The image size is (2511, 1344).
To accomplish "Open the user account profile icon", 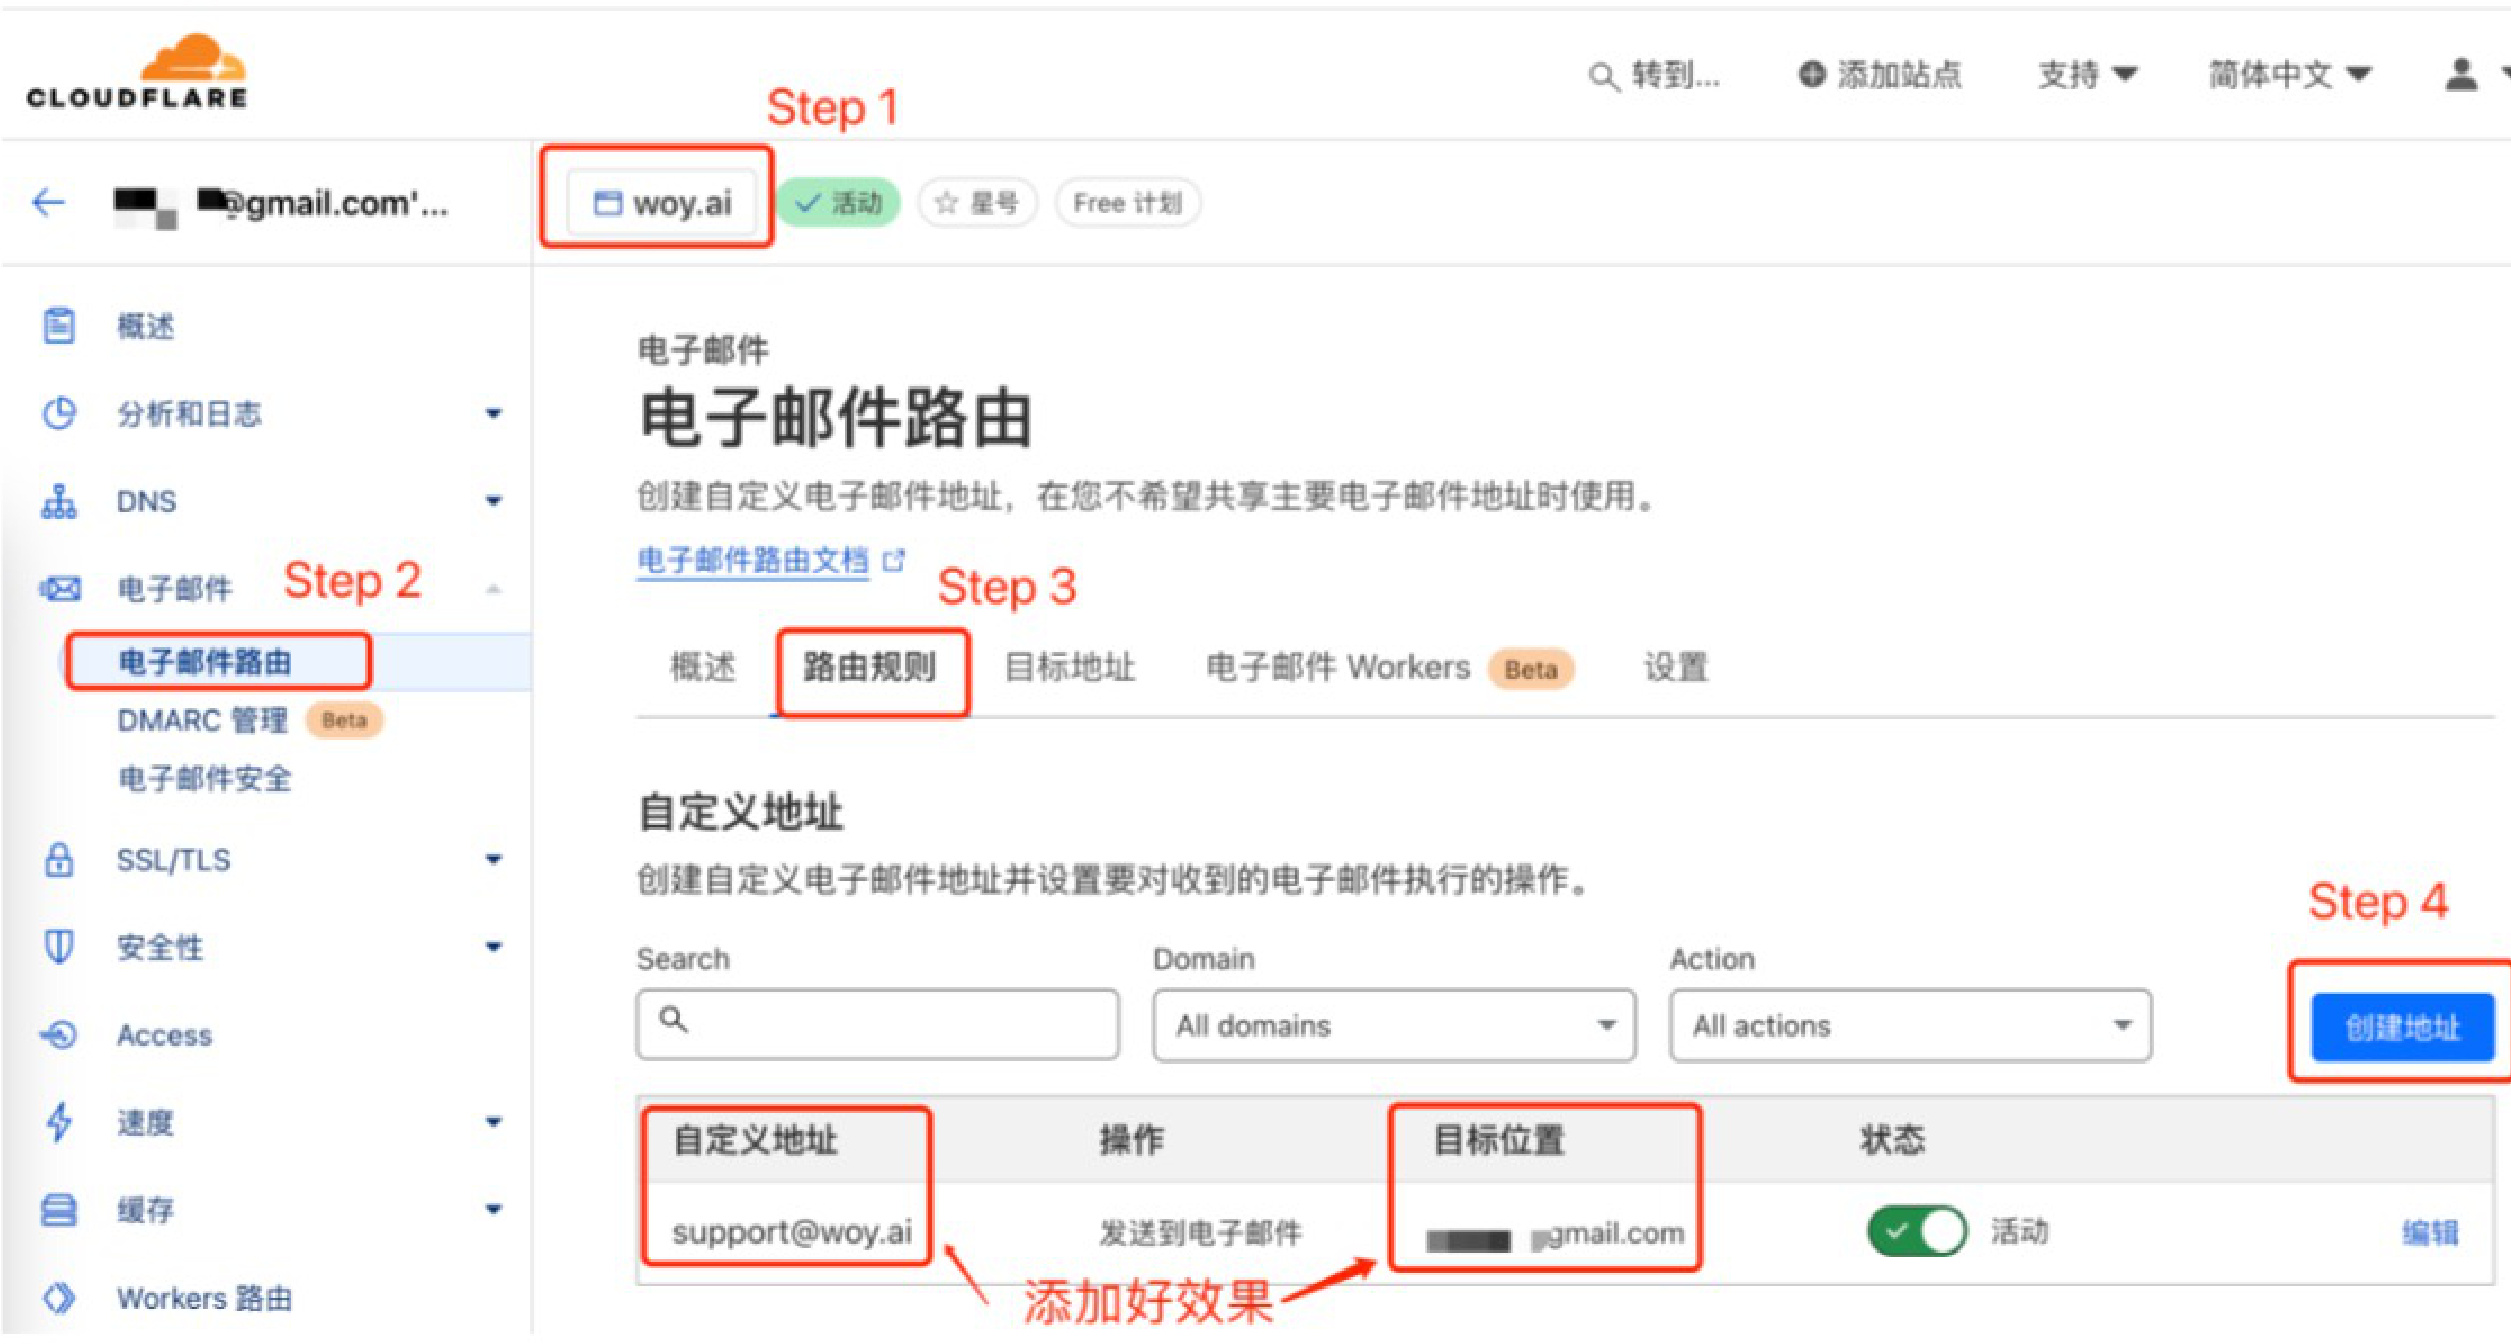I will [2461, 75].
